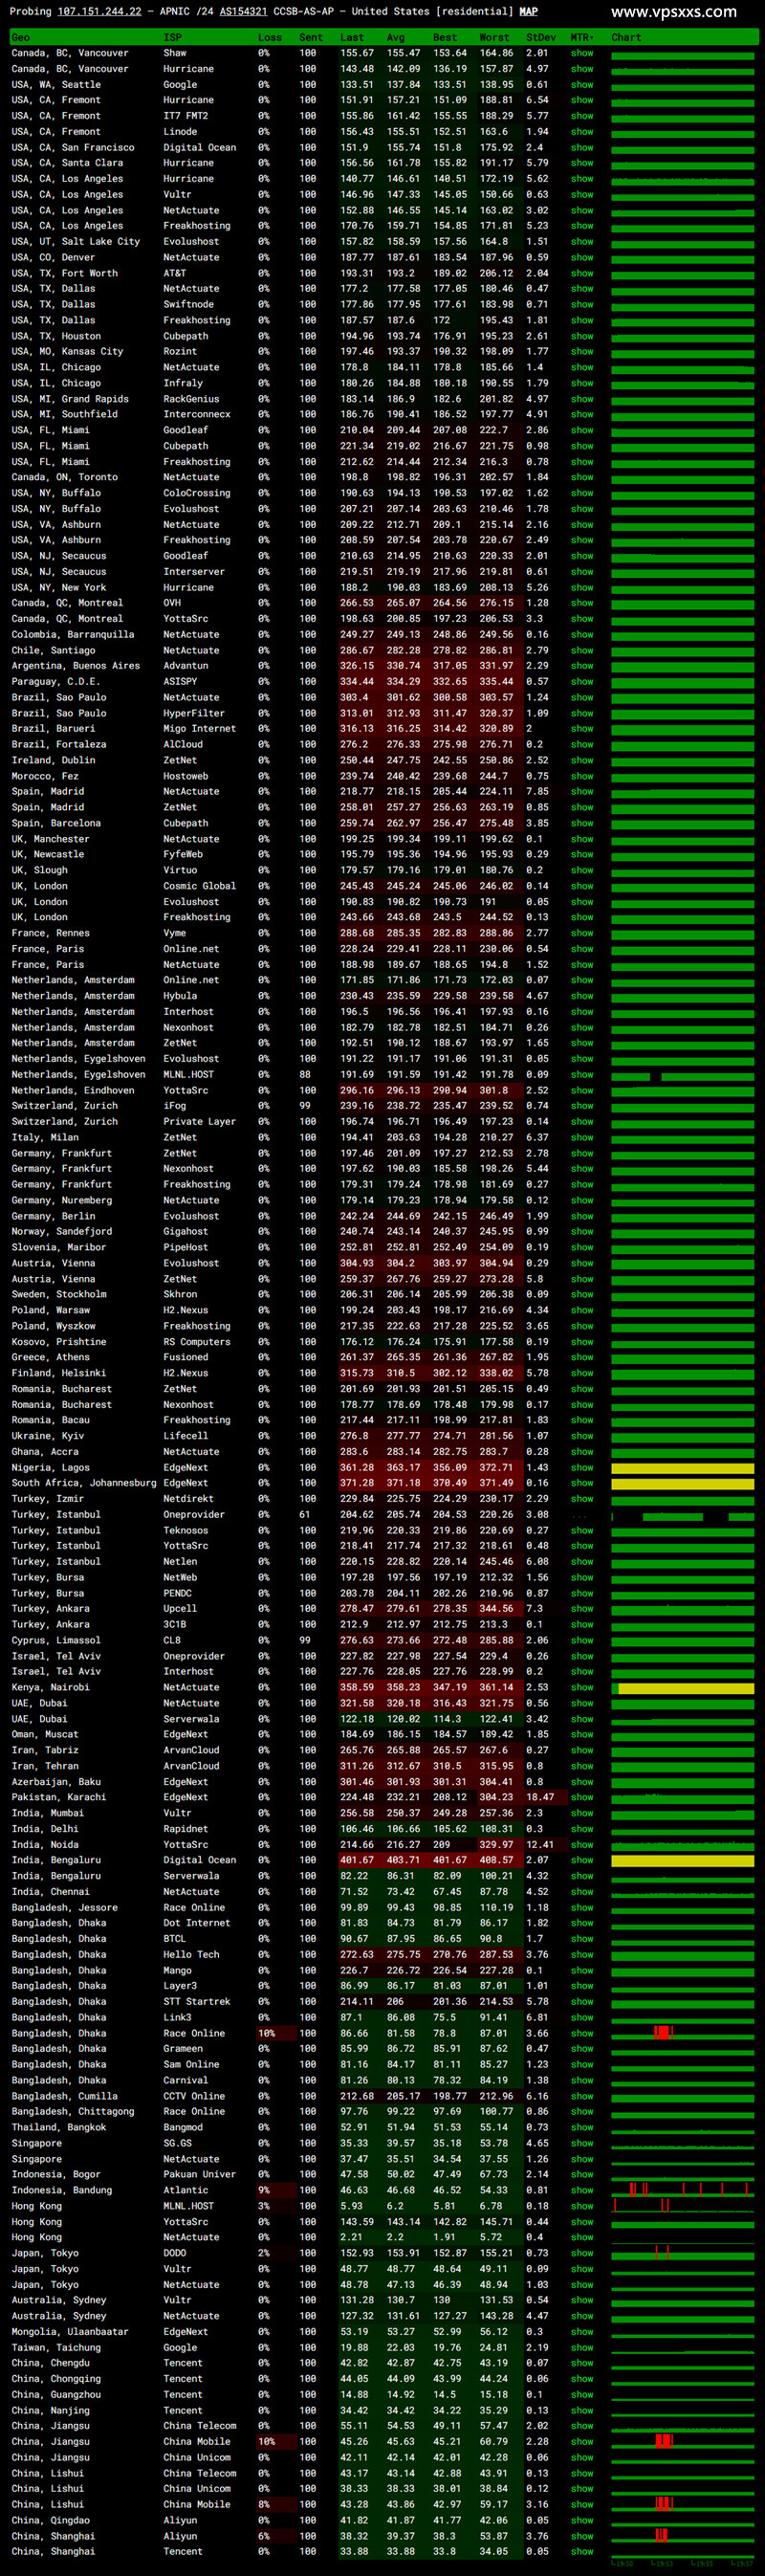Select the 'RackGenius' ISP cell
This screenshot has height=2576, width=765.
coord(191,399)
